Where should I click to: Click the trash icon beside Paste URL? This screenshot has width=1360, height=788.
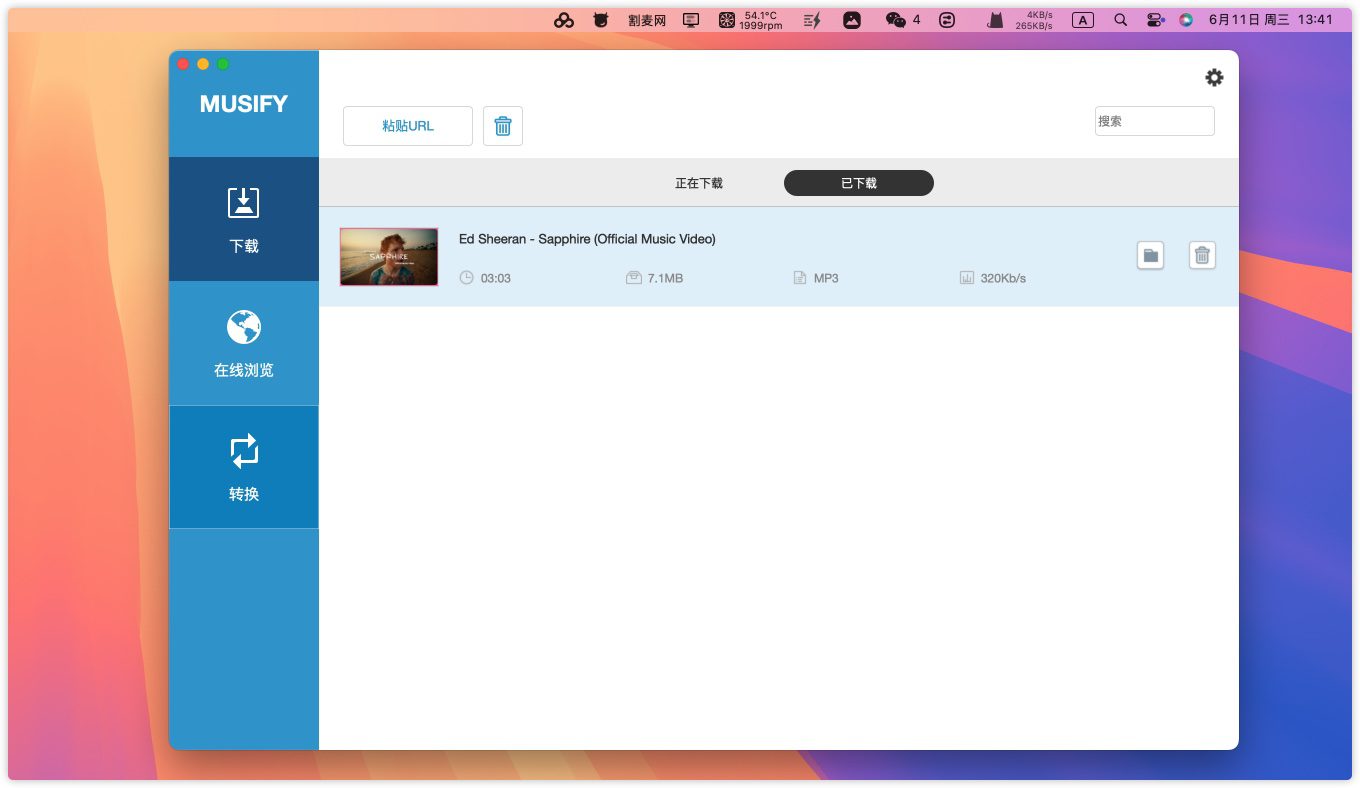coord(503,126)
